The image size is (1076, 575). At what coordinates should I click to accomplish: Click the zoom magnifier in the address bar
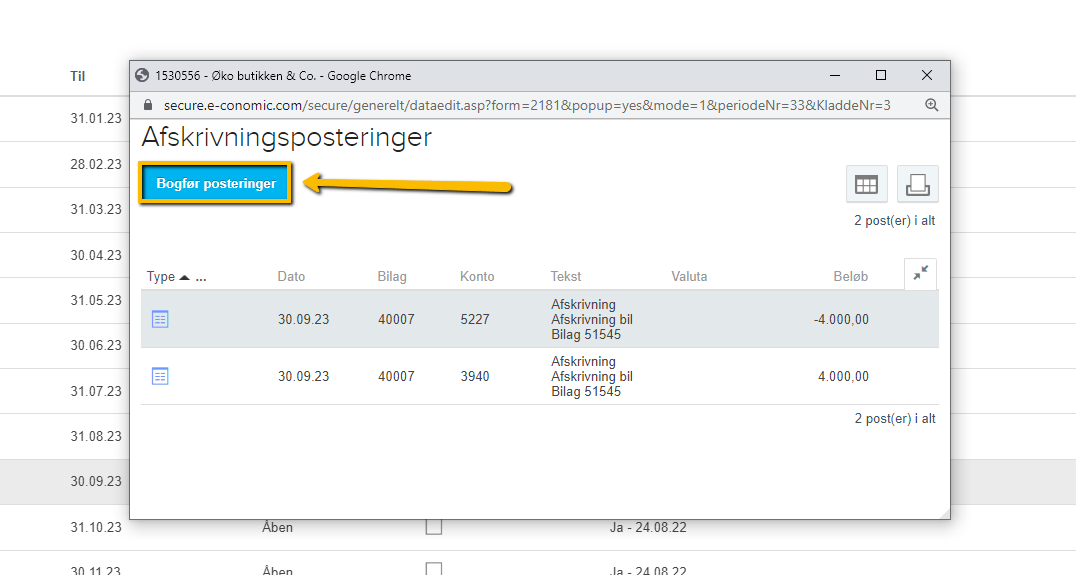931,105
